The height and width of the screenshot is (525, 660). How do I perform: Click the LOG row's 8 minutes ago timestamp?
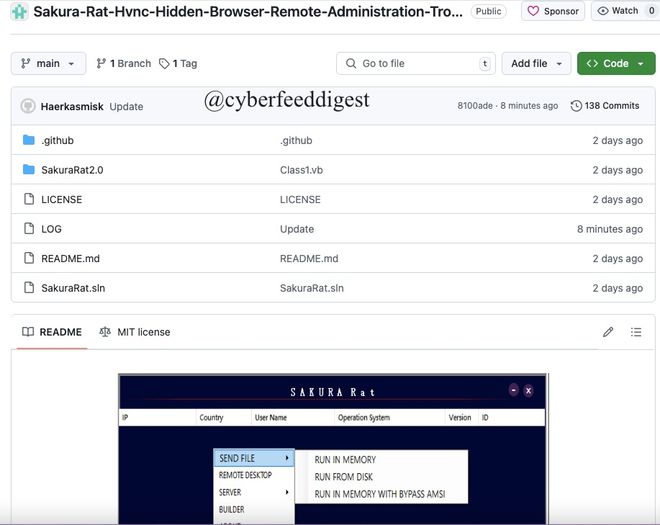point(609,229)
